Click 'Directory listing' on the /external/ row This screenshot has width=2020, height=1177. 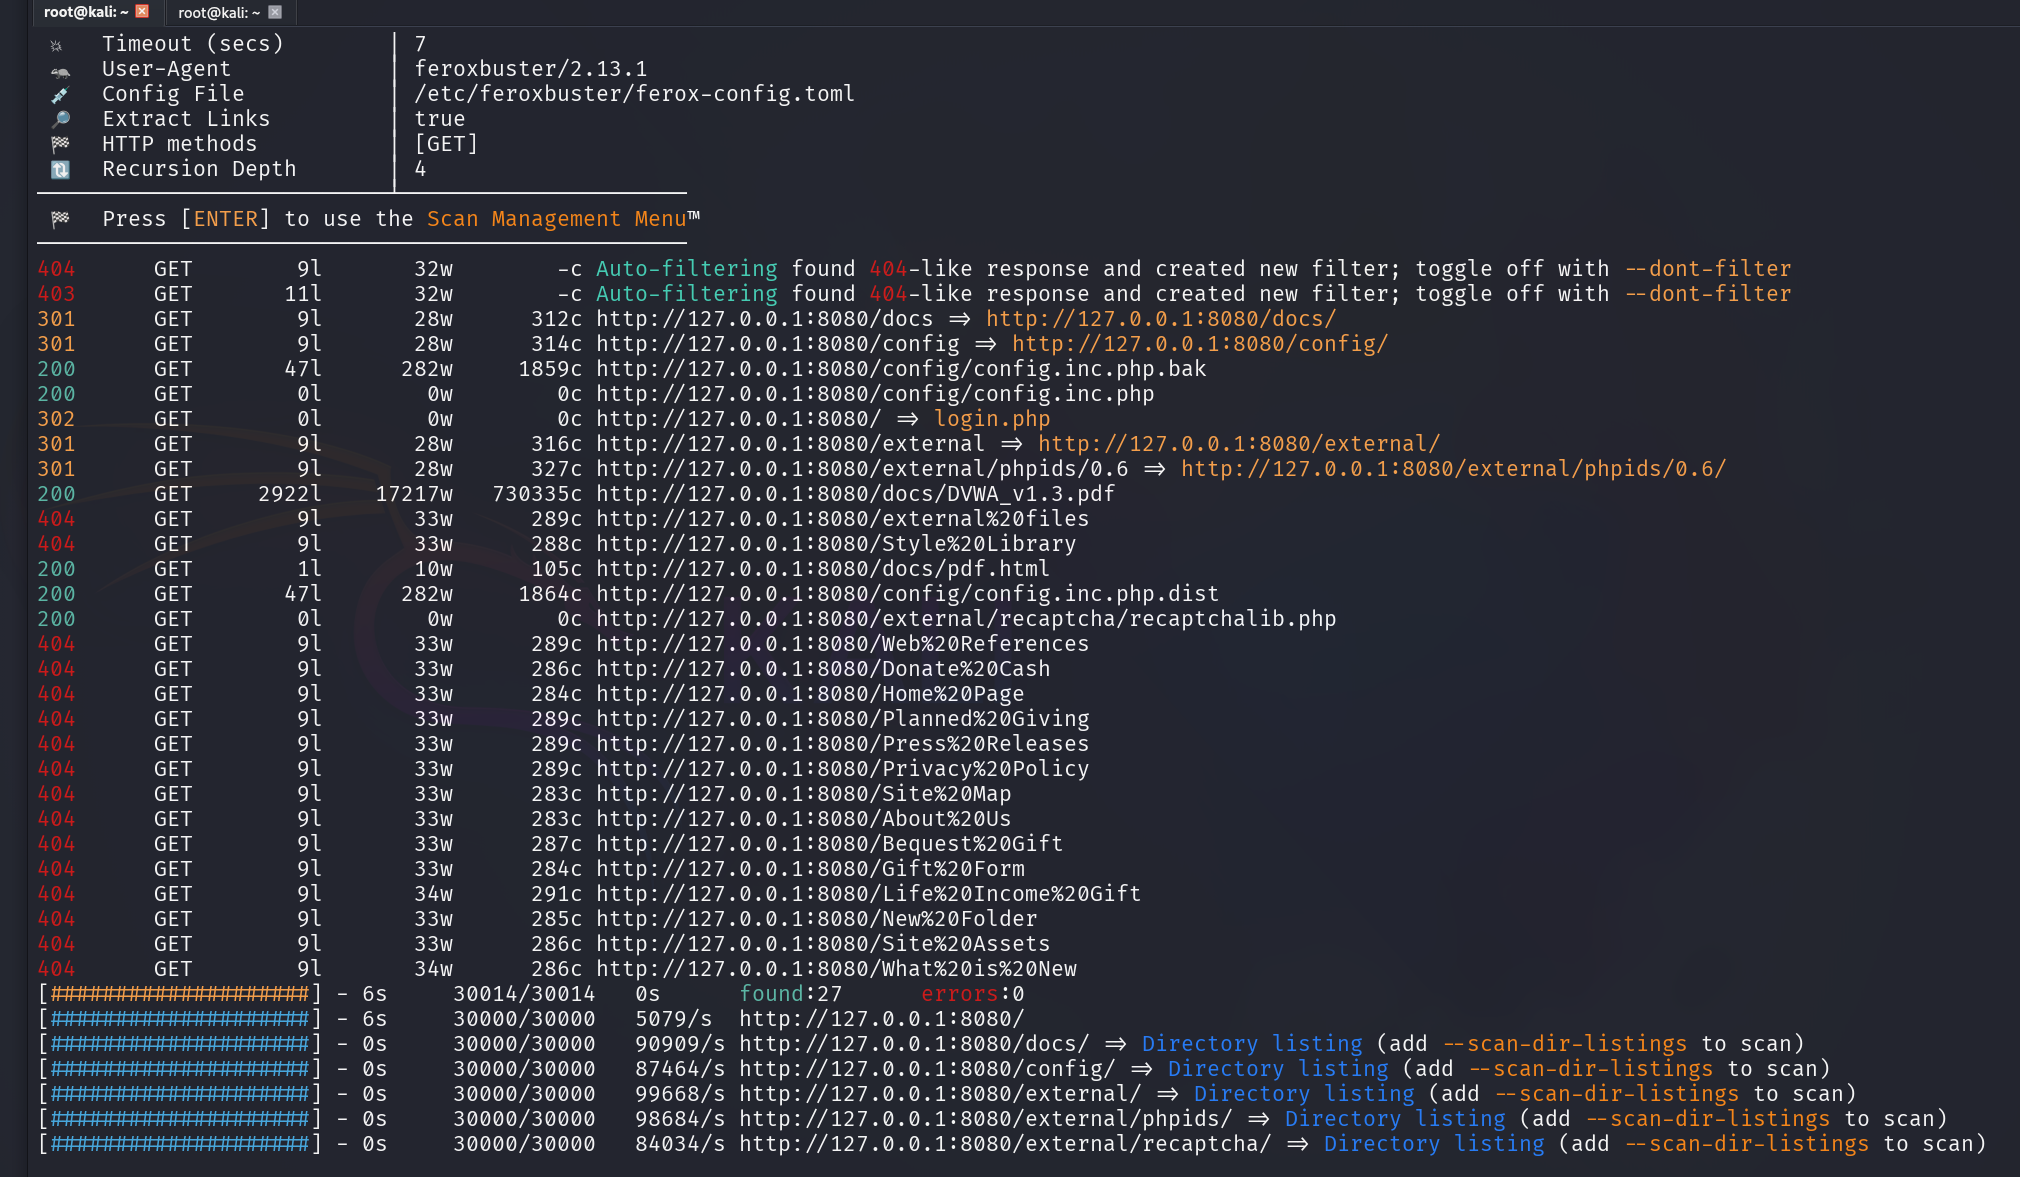1304,1094
